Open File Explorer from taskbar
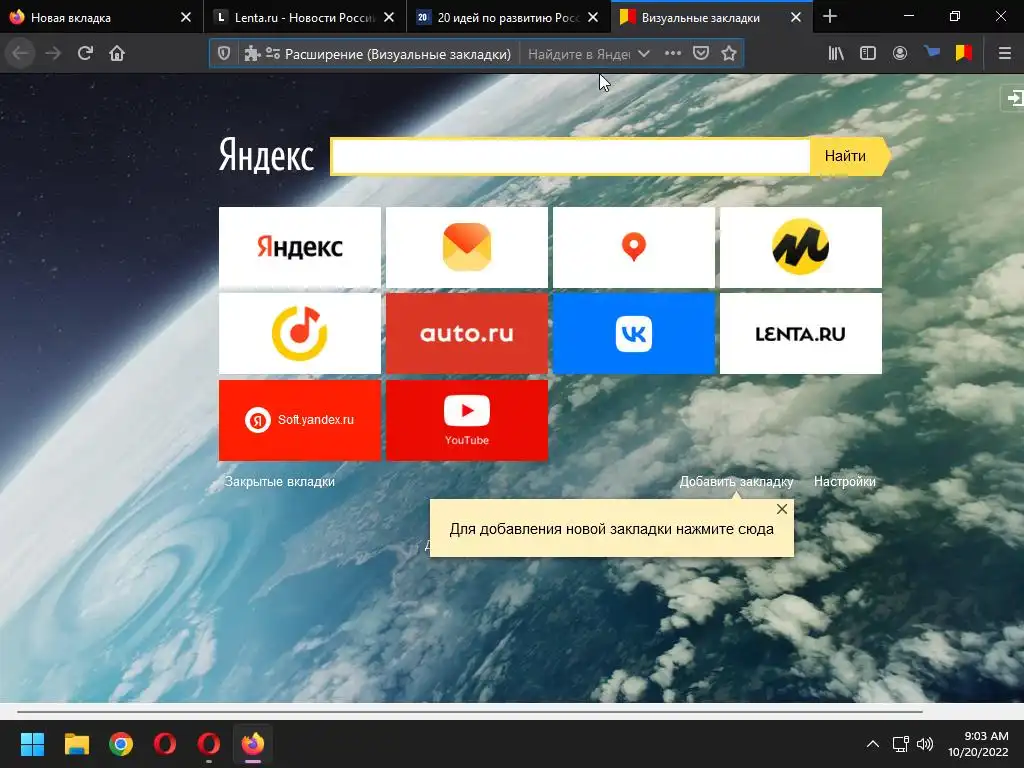Screen dimensions: 1024x768 (x=76, y=744)
